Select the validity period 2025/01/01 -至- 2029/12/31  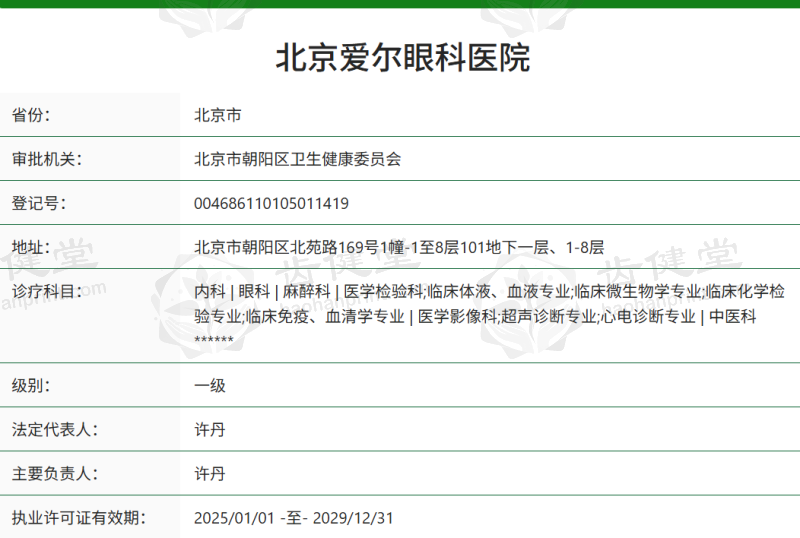(x=294, y=517)
